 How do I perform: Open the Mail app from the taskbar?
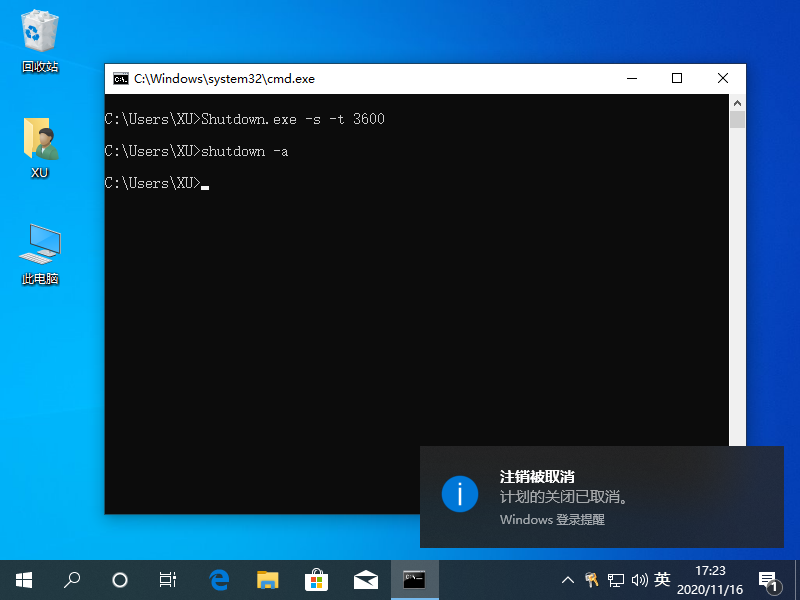[366, 580]
